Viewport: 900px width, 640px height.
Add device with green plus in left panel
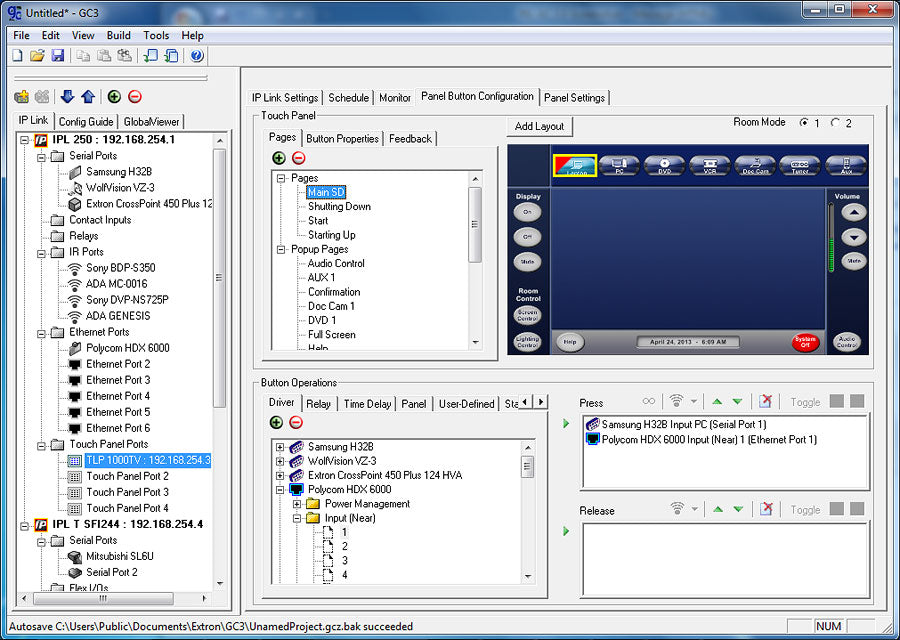pyautogui.click(x=114, y=96)
